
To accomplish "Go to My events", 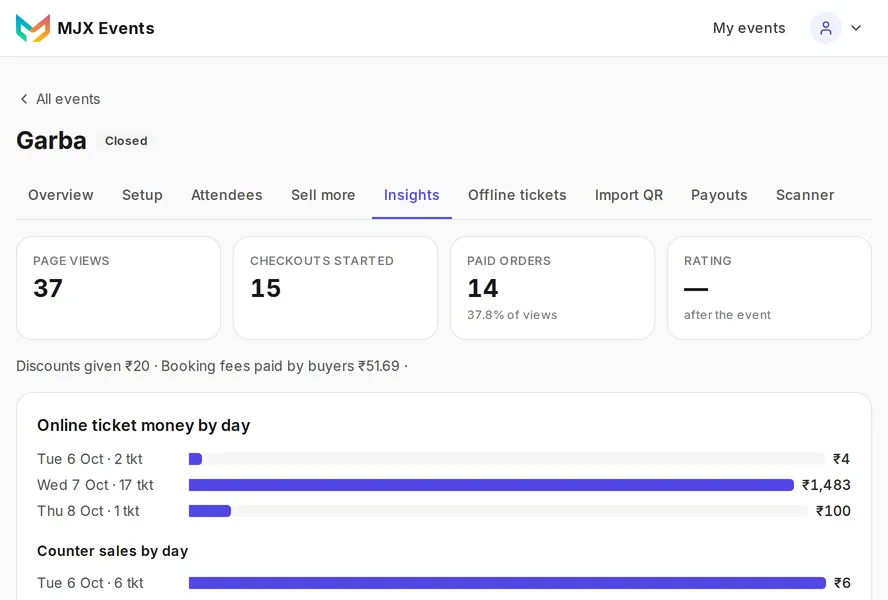I will coord(749,28).
